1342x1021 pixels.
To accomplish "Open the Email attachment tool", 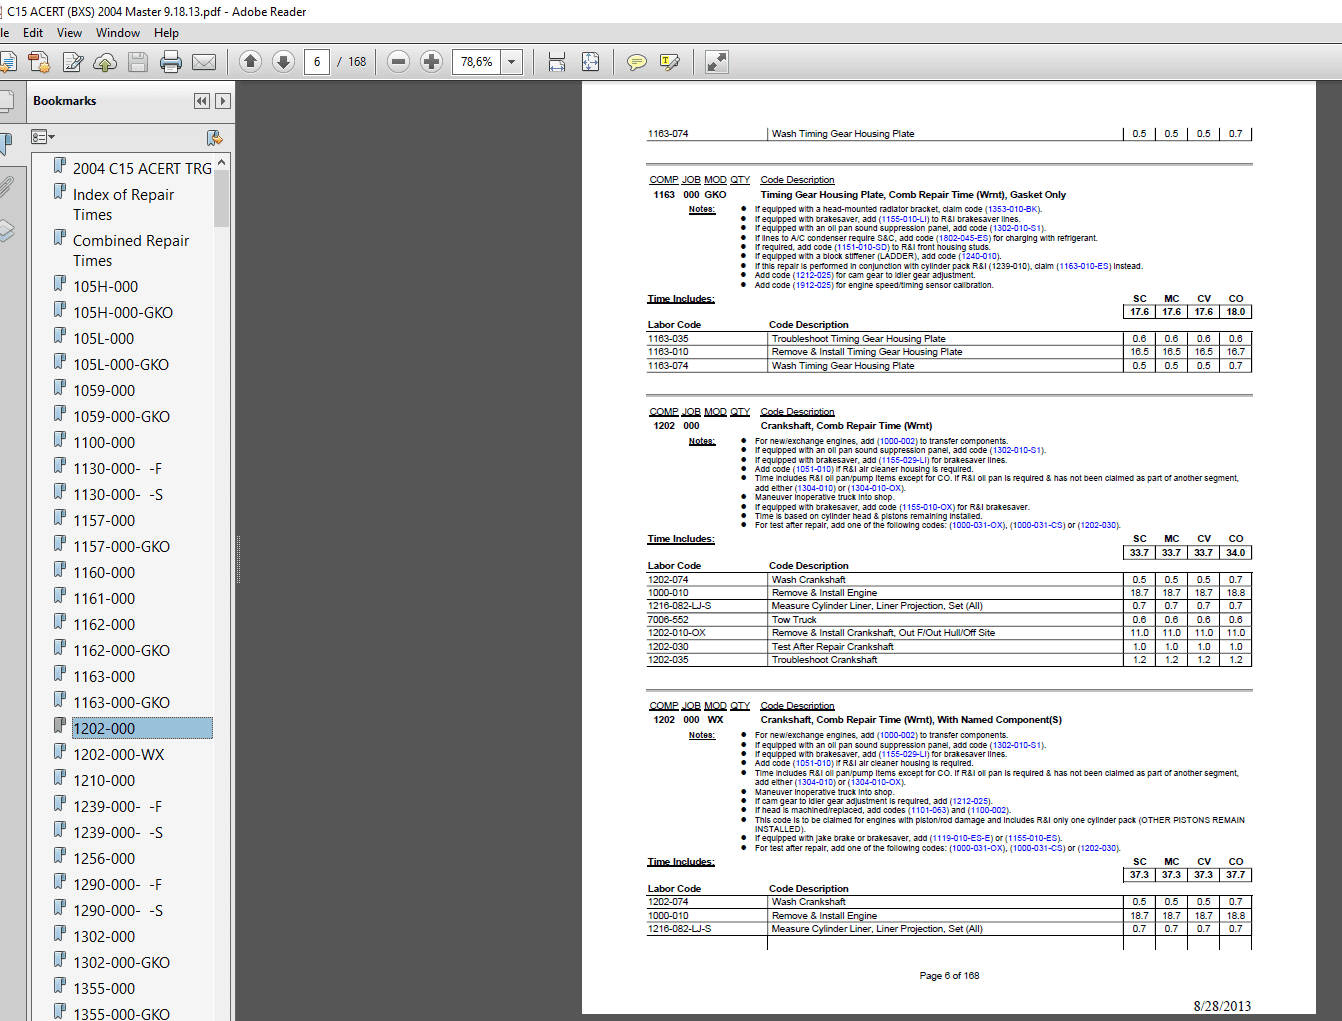I will click(205, 62).
